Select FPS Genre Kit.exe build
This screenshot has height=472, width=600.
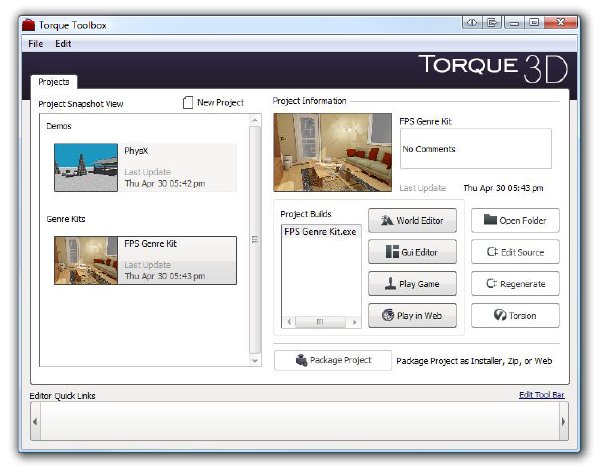(x=320, y=232)
